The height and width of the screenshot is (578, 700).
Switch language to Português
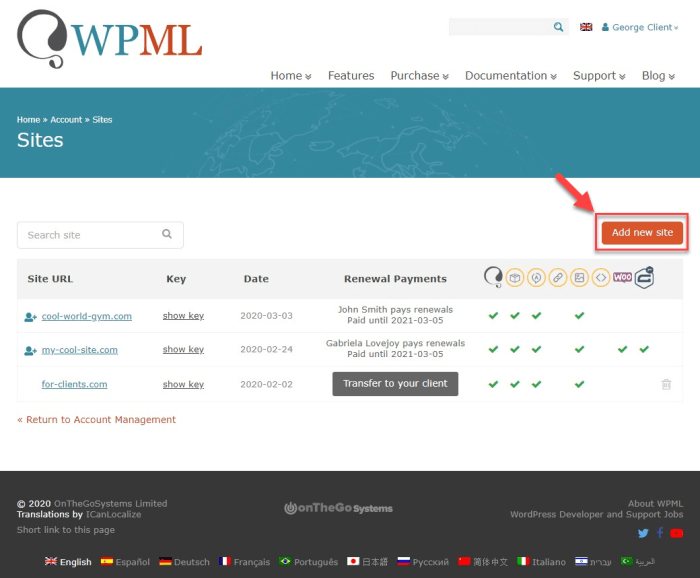(x=308, y=561)
